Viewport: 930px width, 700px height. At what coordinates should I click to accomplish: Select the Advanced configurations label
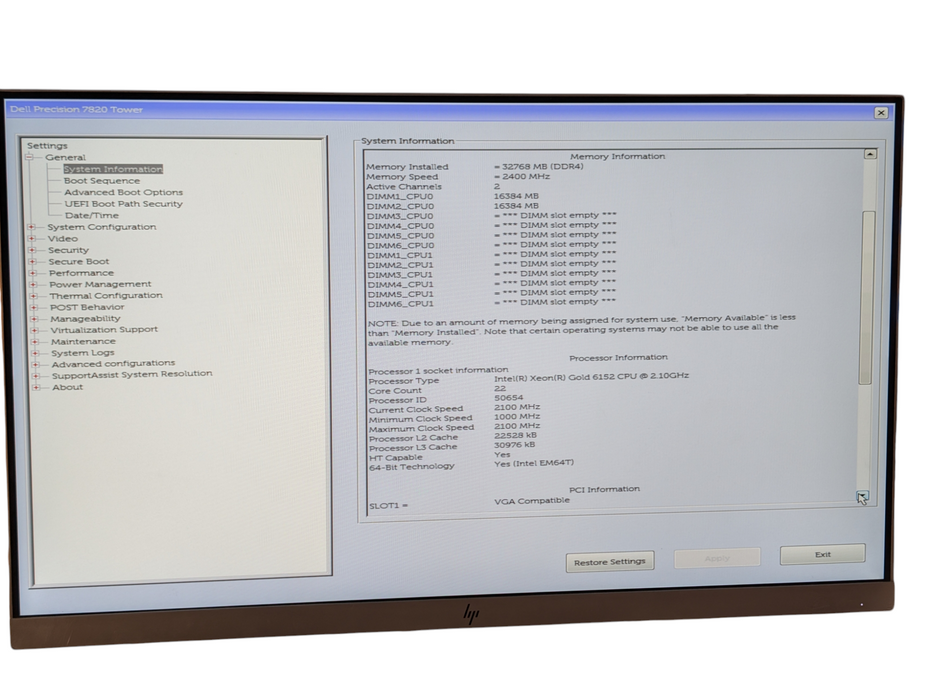(113, 364)
